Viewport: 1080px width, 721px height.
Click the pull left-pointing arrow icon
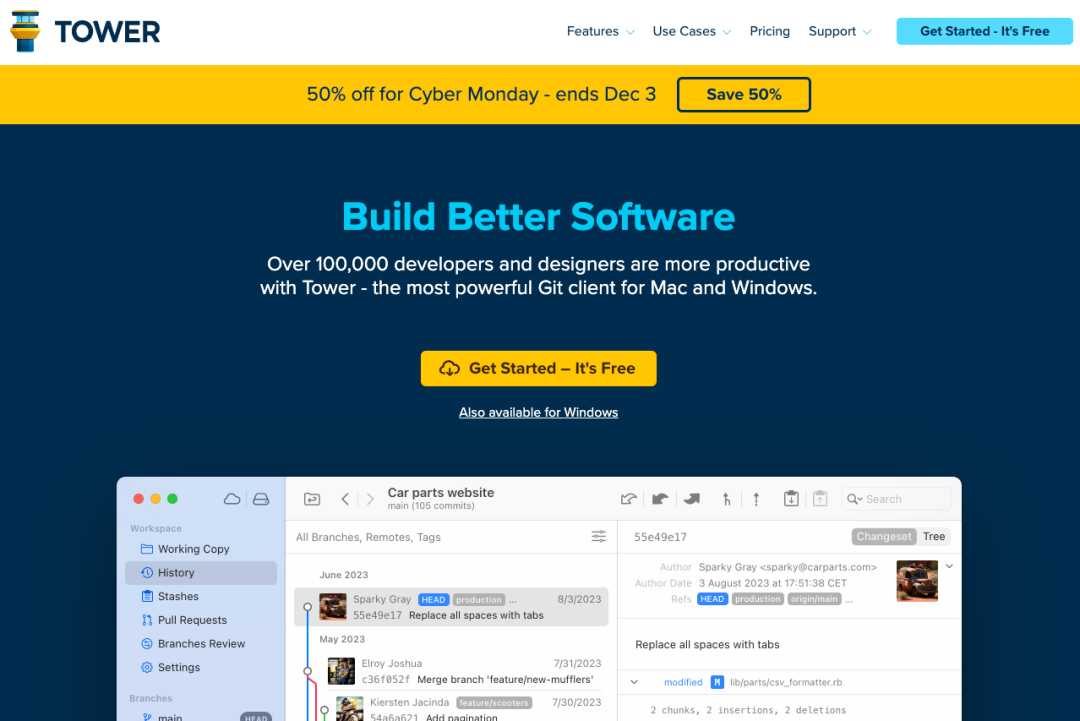[660, 499]
